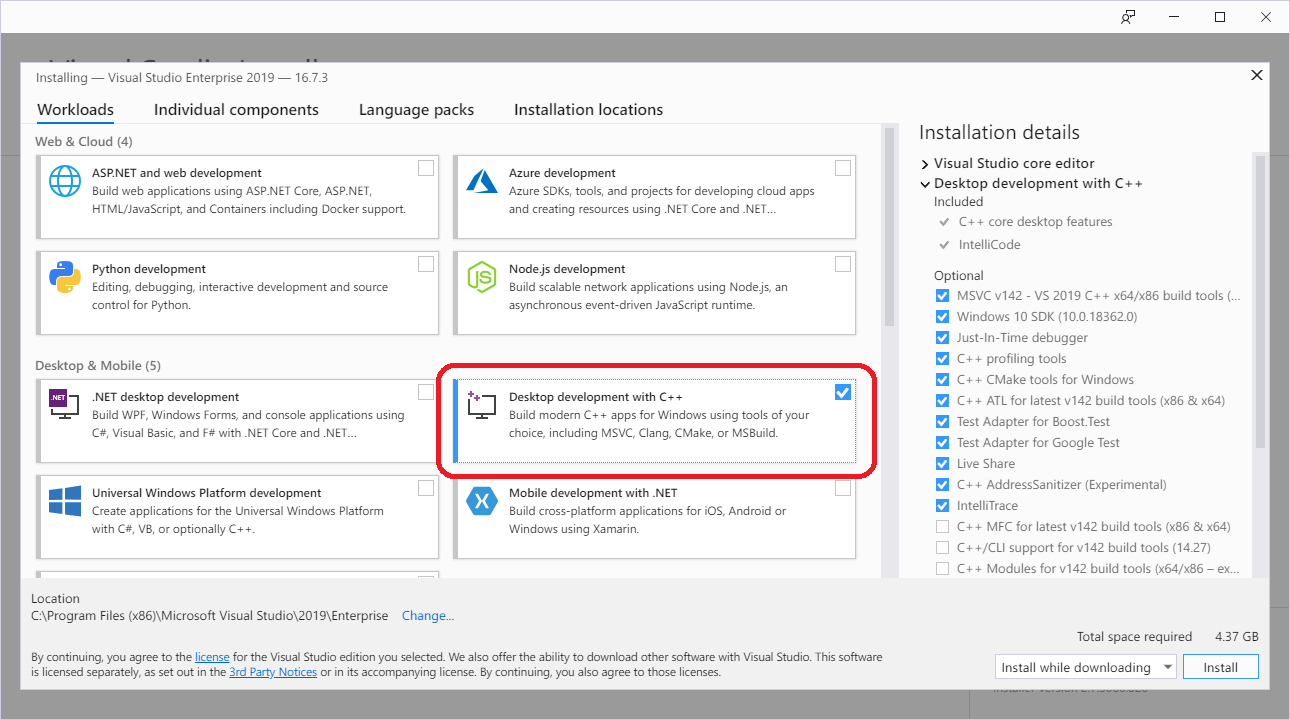The width and height of the screenshot is (1290, 720).
Task: Click the Install button
Action: tap(1220, 667)
